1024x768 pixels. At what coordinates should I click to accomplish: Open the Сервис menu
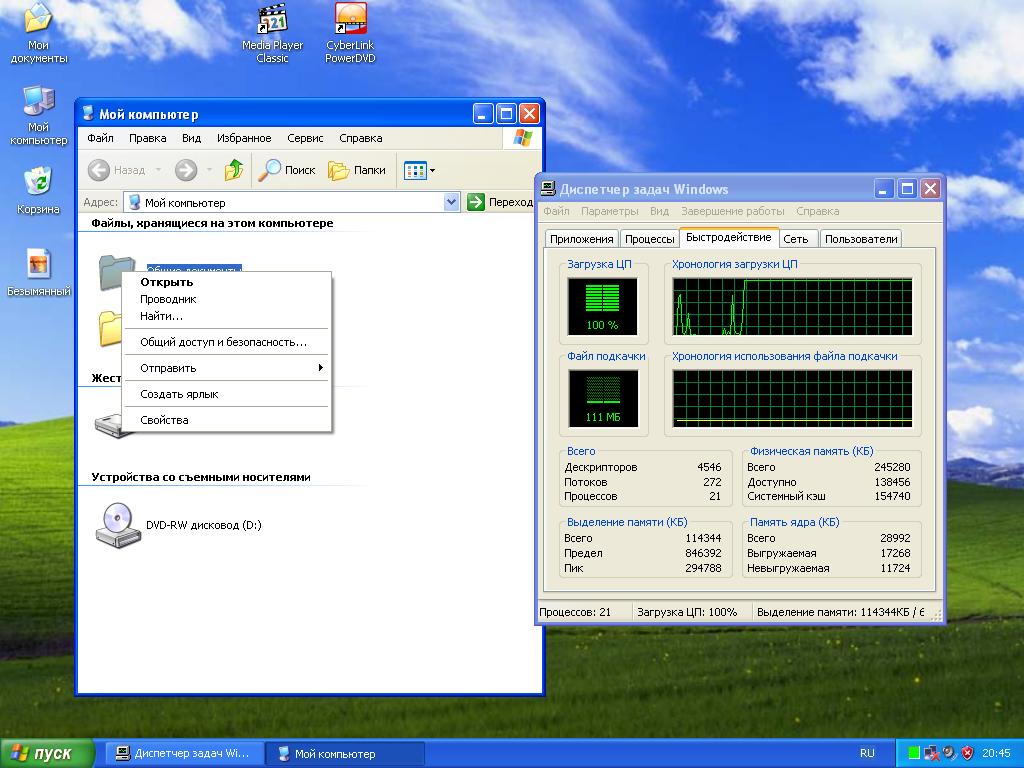(305, 138)
